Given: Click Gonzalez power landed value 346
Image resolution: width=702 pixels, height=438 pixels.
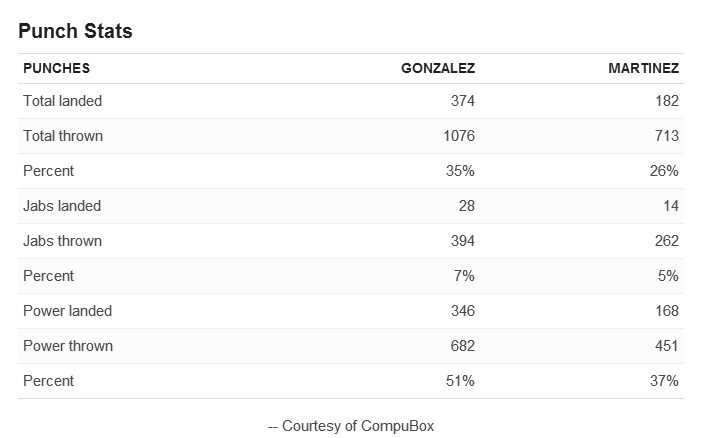Looking at the screenshot, I should coord(462,311).
